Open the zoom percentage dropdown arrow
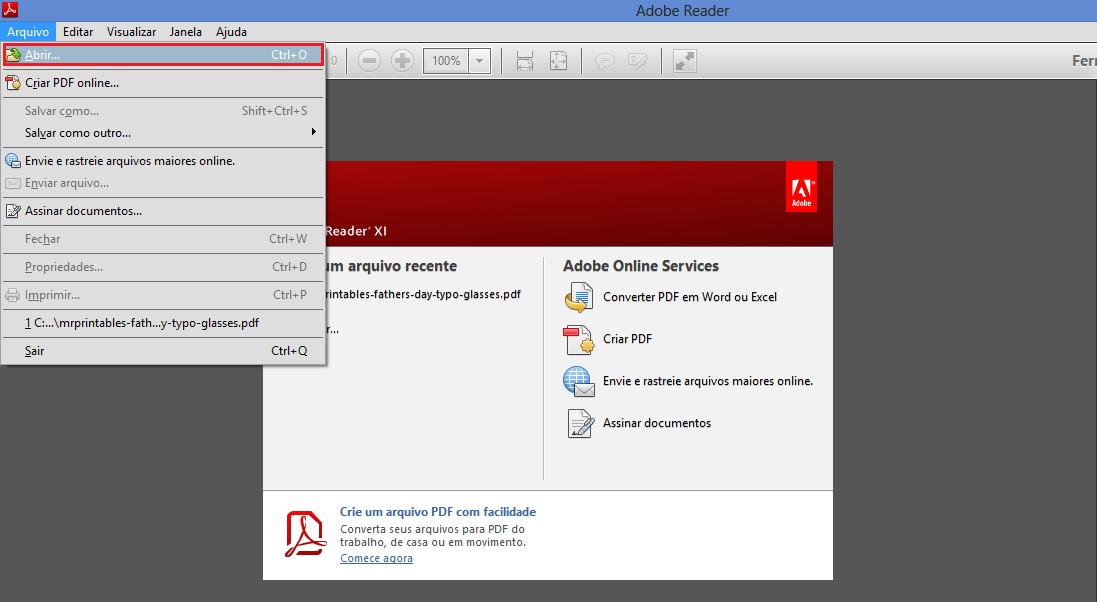 (480, 61)
